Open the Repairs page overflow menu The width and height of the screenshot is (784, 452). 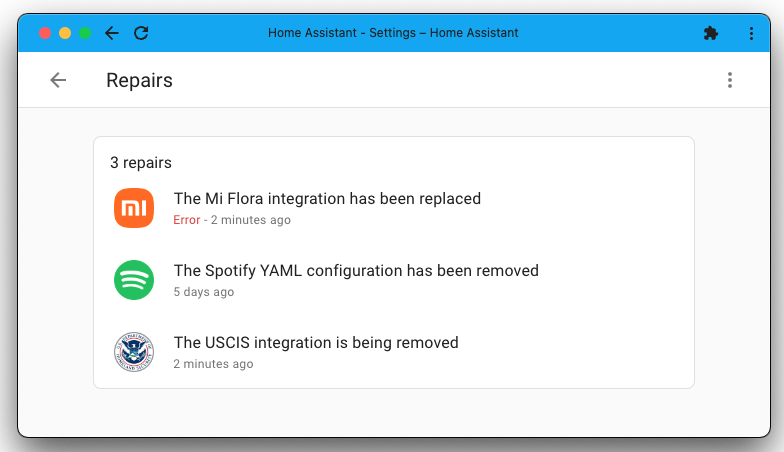pos(730,80)
